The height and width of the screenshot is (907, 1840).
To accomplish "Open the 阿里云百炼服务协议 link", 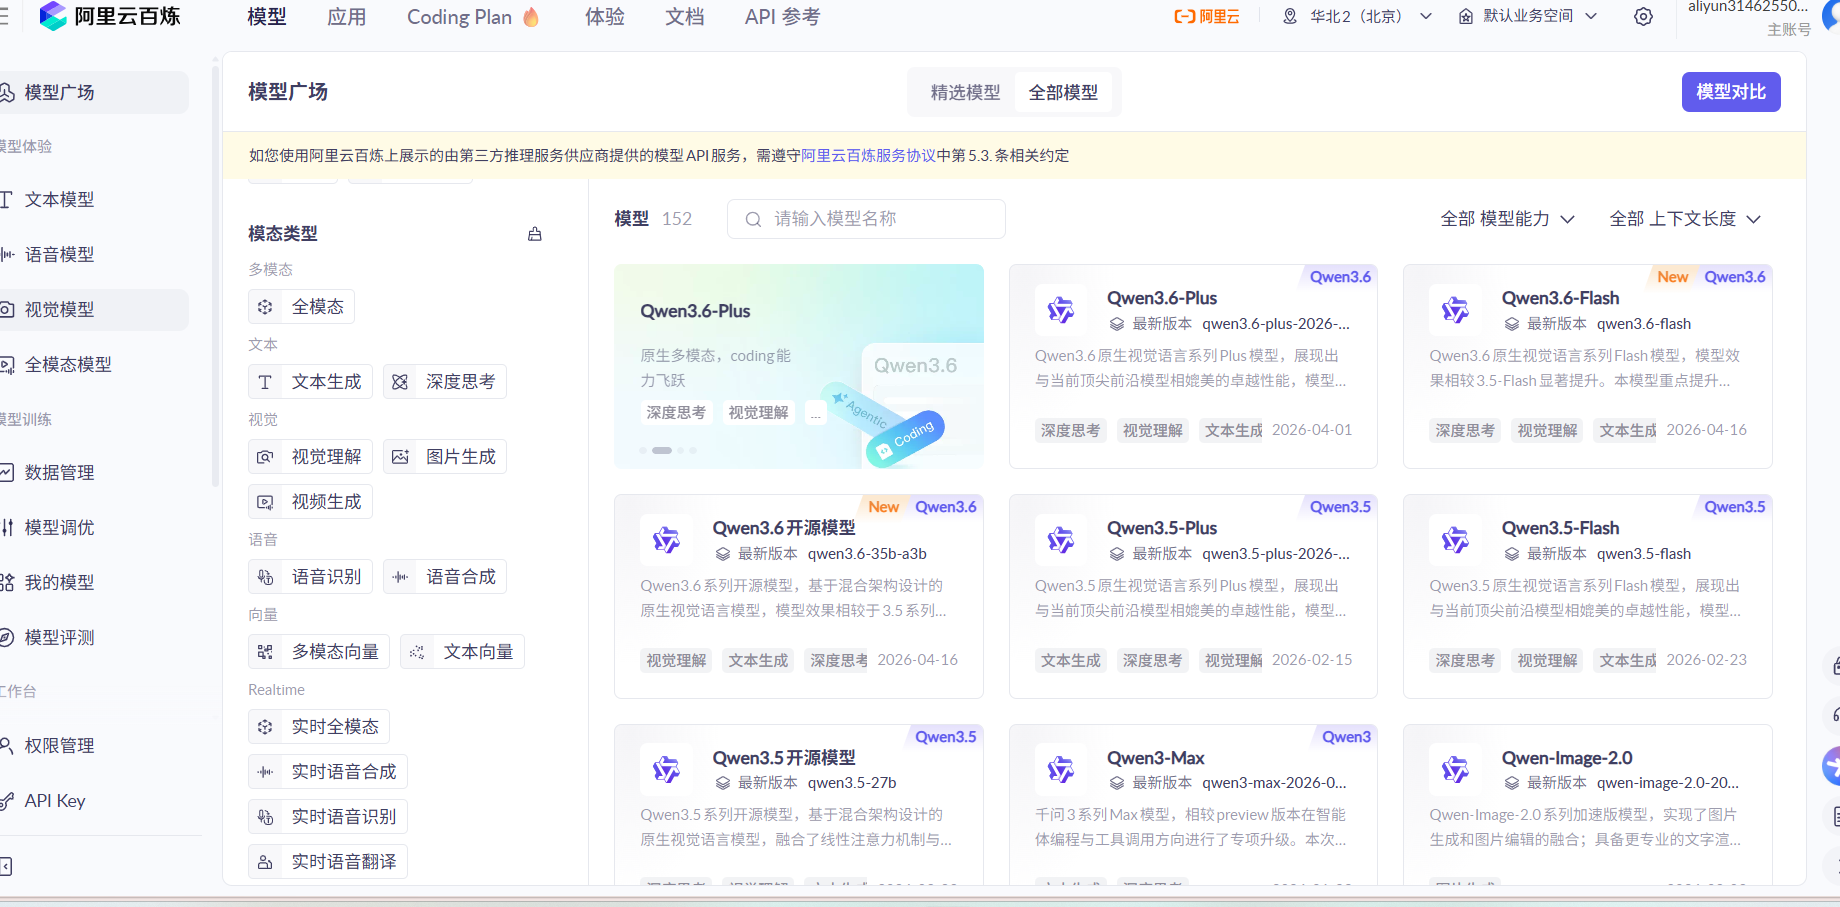I will coord(868,156).
